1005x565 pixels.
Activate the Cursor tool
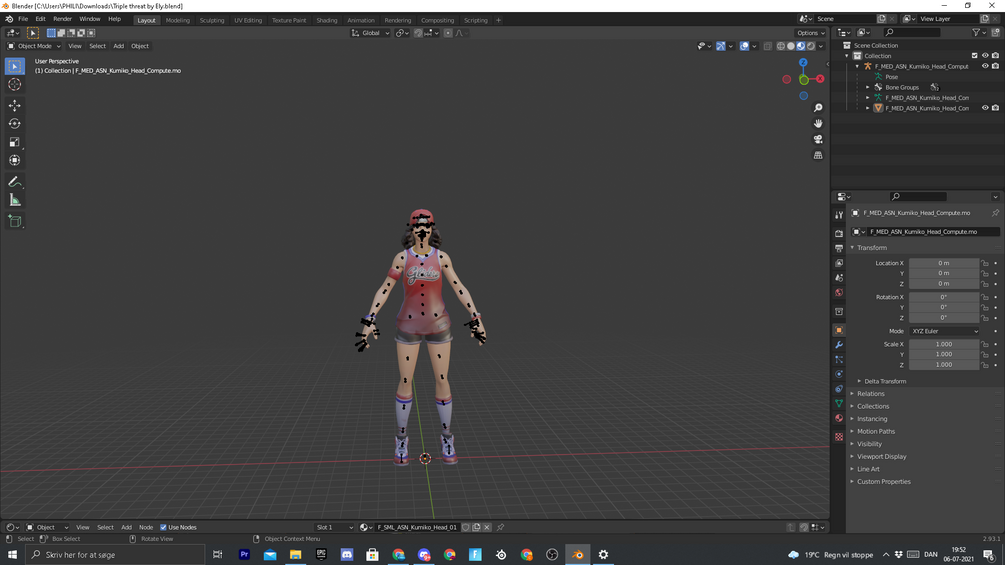point(15,85)
